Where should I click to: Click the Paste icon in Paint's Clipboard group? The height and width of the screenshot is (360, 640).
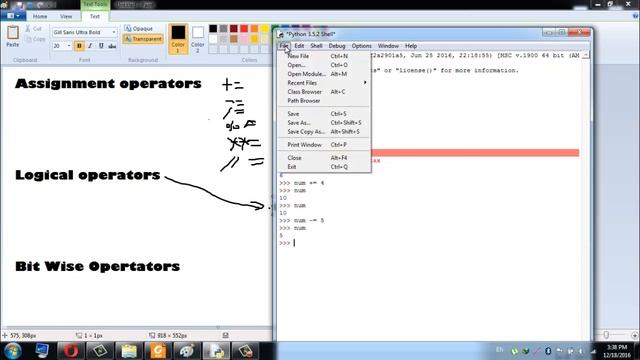(13, 33)
